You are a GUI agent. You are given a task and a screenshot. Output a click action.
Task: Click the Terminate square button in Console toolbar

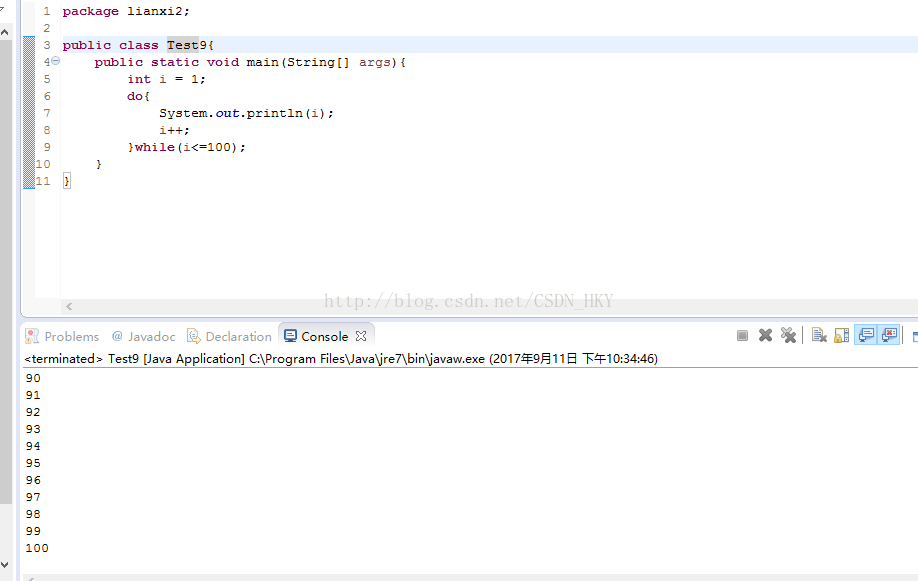(x=742, y=336)
